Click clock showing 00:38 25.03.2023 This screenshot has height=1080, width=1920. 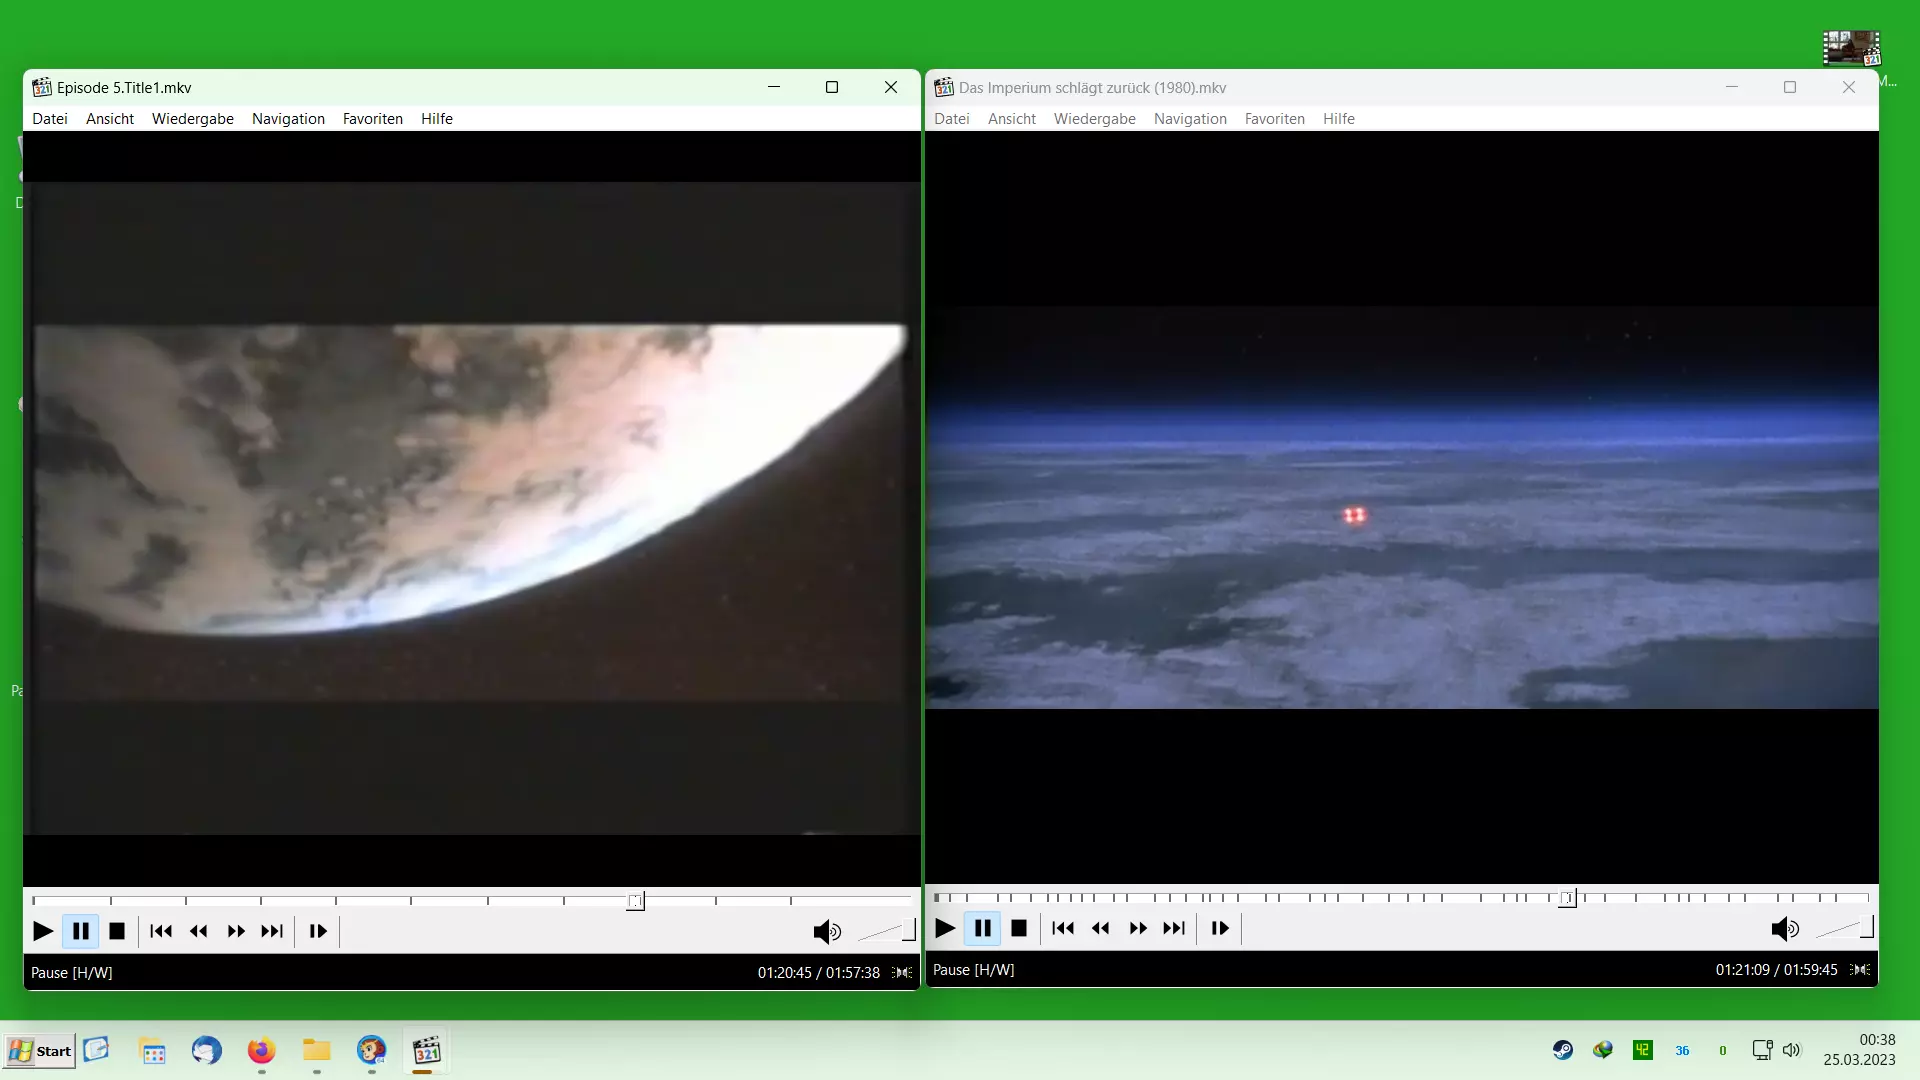1860,1050
